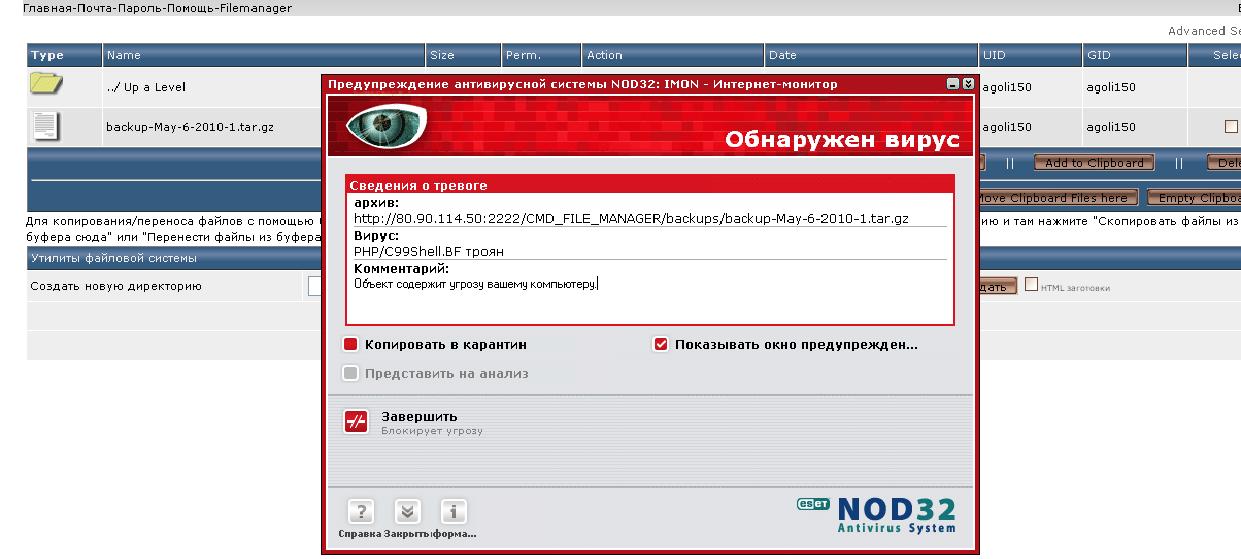Click the Завершить block-threat icon
Screen dimensions: 1241x559
click(x=357, y=422)
